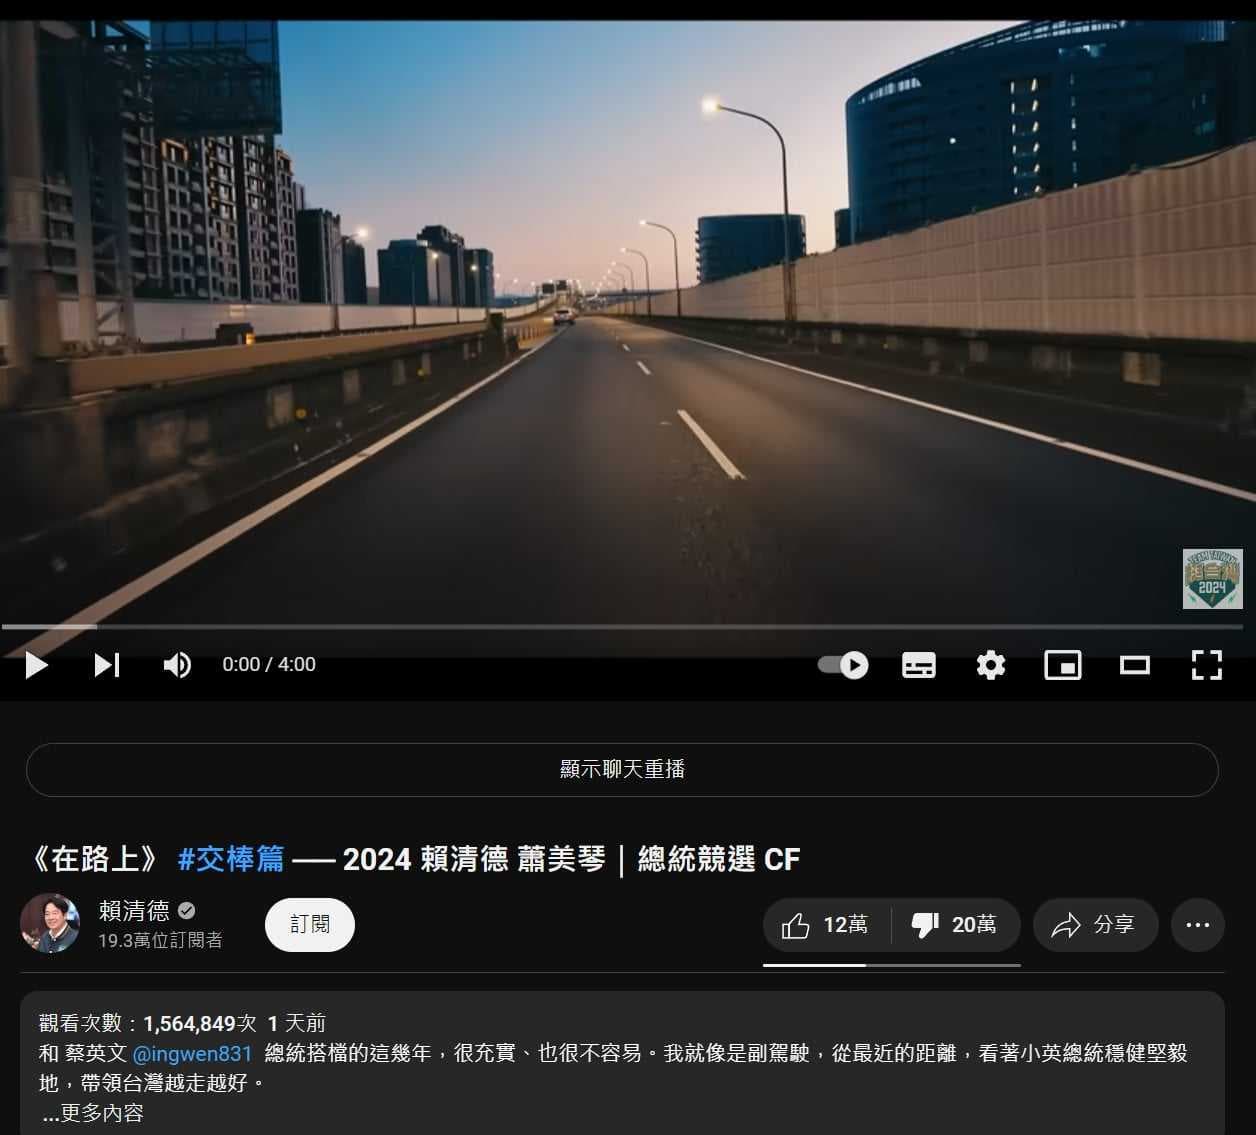Dislike the video (20萬)
The image size is (1256, 1135).
click(x=955, y=925)
